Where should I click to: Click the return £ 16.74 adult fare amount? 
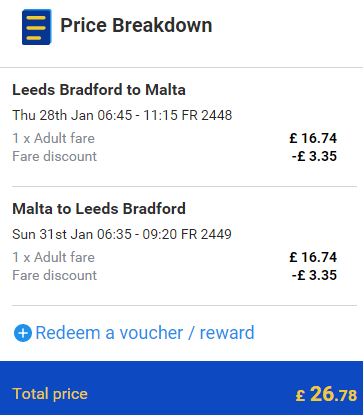tap(313, 257)
